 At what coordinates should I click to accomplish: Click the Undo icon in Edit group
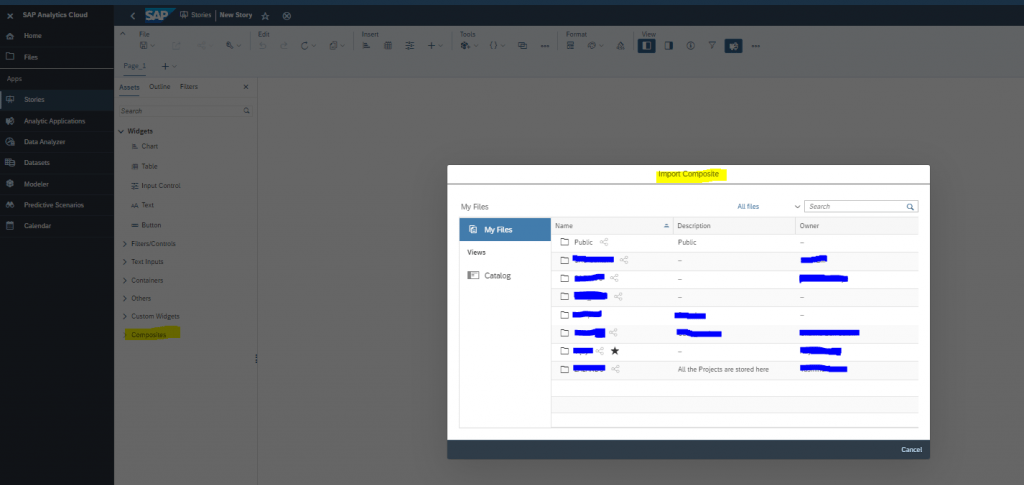coord(263,46)
